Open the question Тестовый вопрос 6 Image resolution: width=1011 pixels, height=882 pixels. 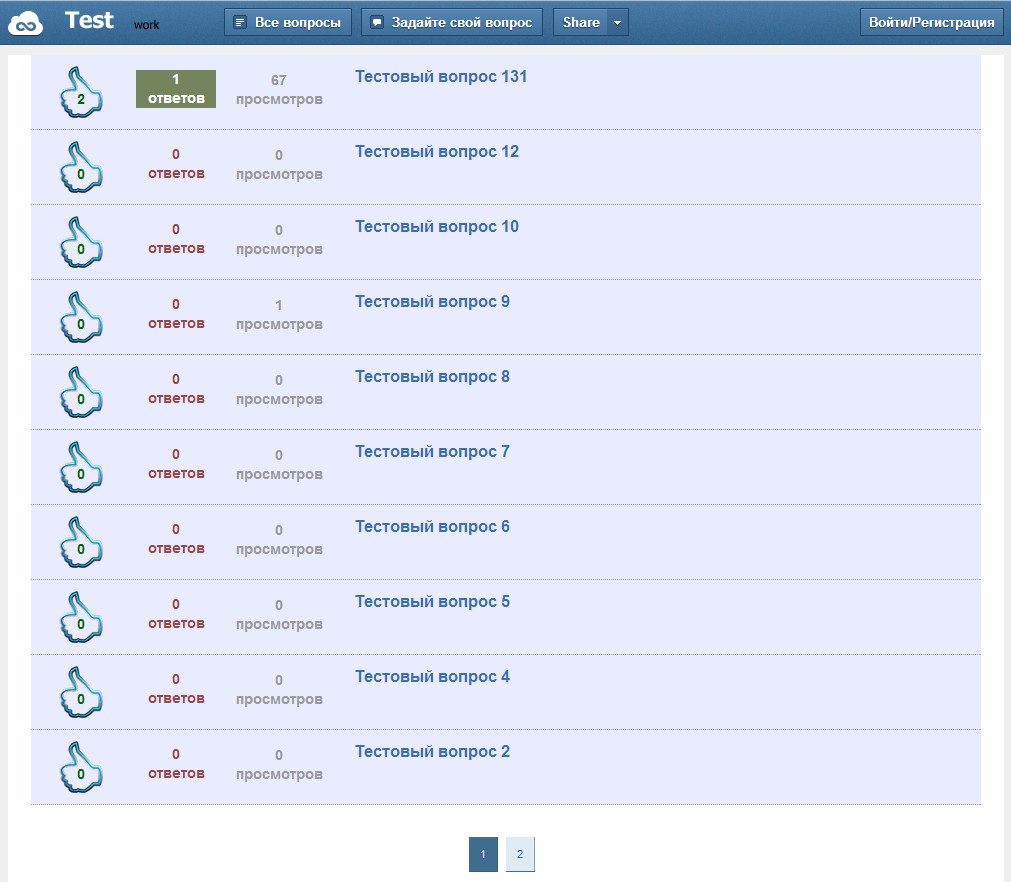tap(433, 527)
